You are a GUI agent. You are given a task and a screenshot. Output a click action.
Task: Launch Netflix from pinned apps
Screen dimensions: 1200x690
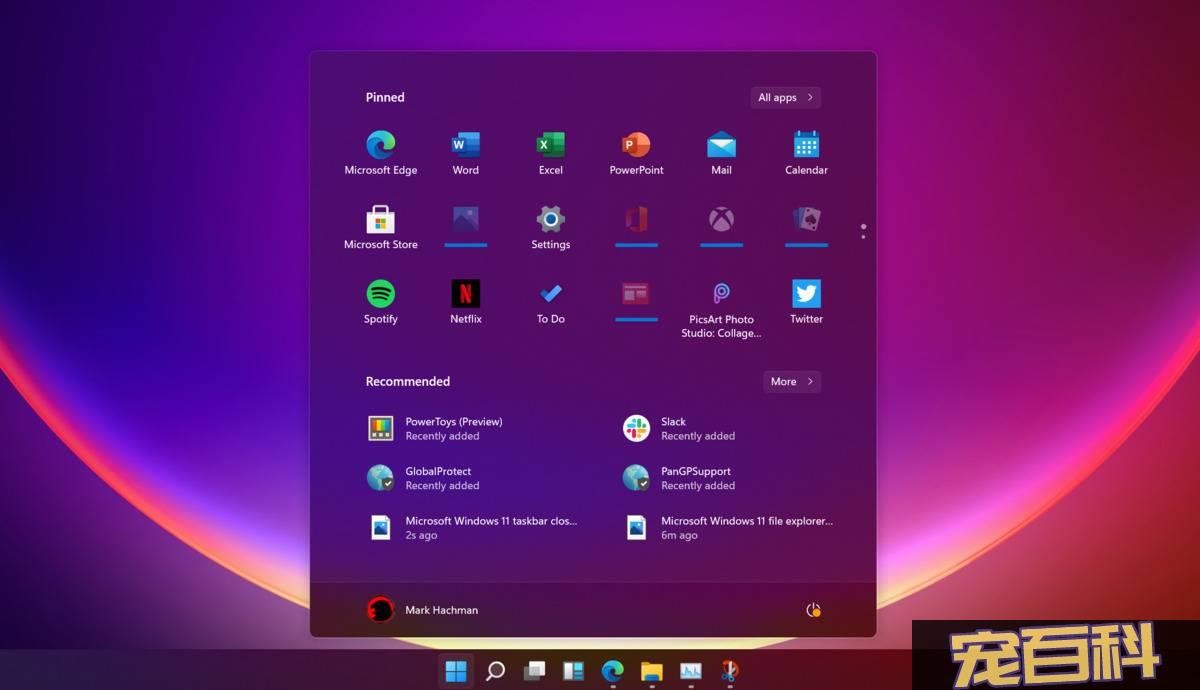(x=466, y=296)
